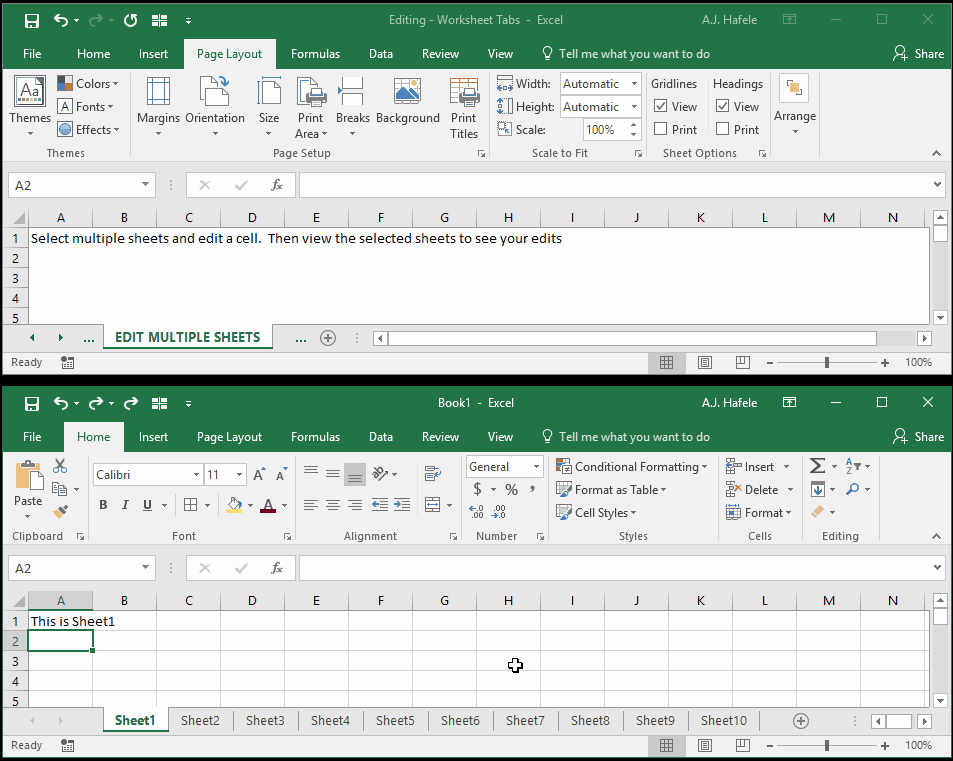The width and height of the screenshot is (953, 761).
Task: Open Conditional Formatting dropdown
Action: 632,466
